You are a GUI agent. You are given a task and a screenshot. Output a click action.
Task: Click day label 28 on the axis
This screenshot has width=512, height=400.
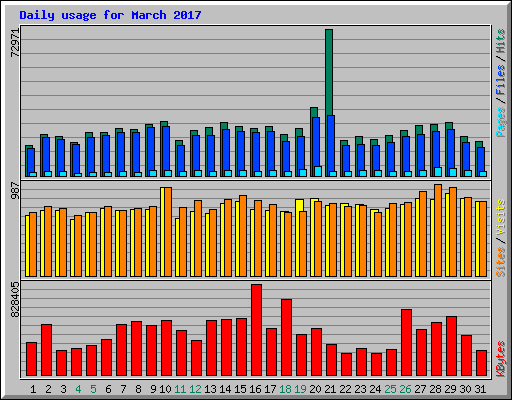tap(435, 389)
